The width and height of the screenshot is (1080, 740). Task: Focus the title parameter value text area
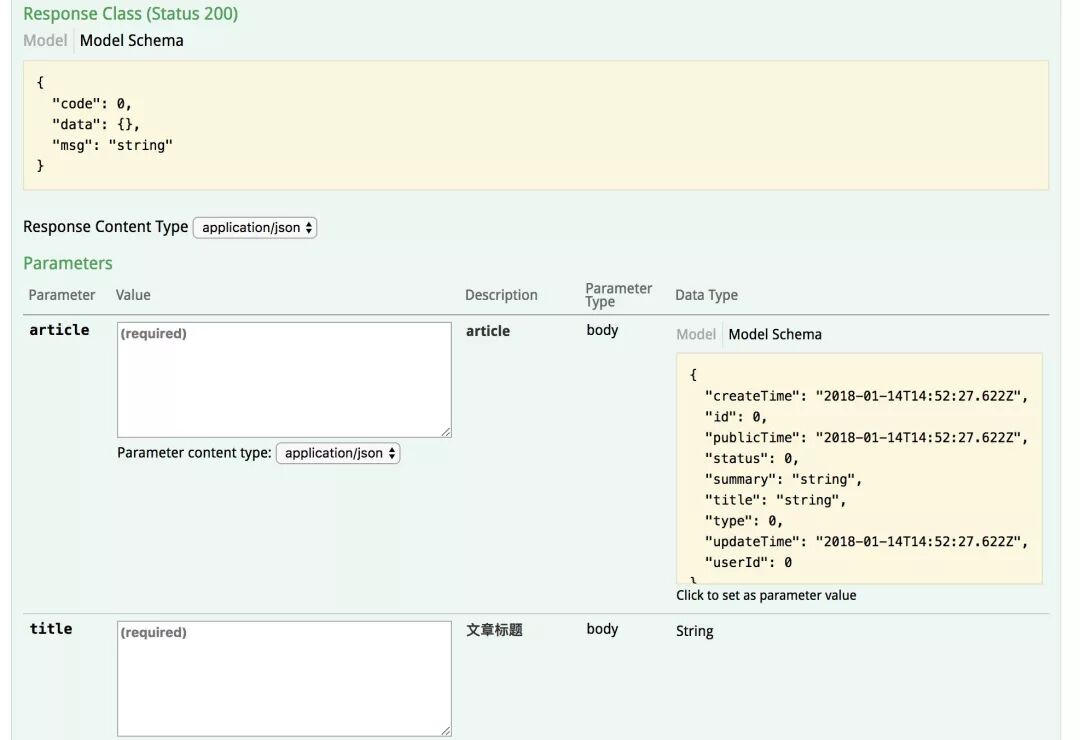284,678
